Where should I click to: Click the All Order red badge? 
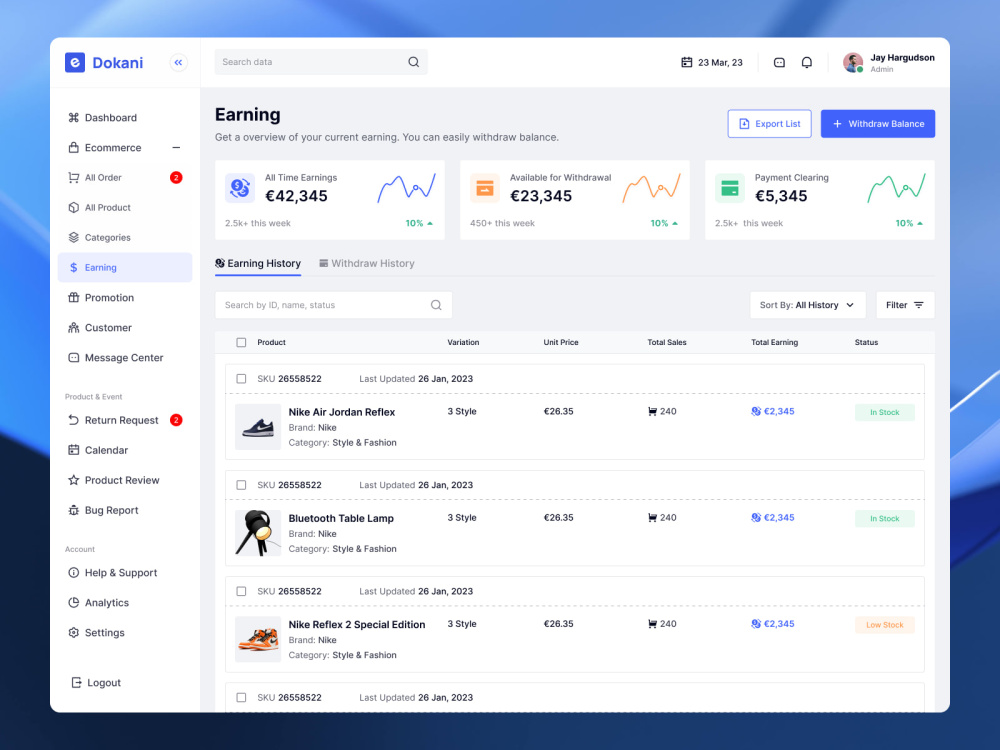176,177
